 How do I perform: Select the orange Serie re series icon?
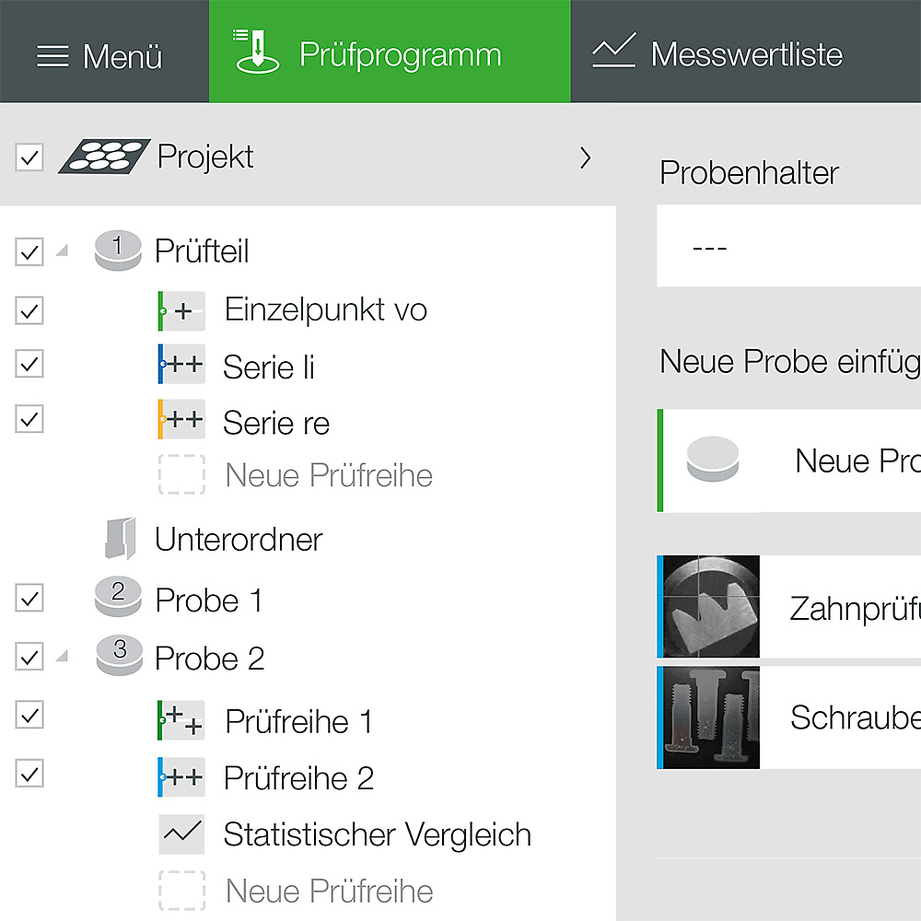click(181, 419)
